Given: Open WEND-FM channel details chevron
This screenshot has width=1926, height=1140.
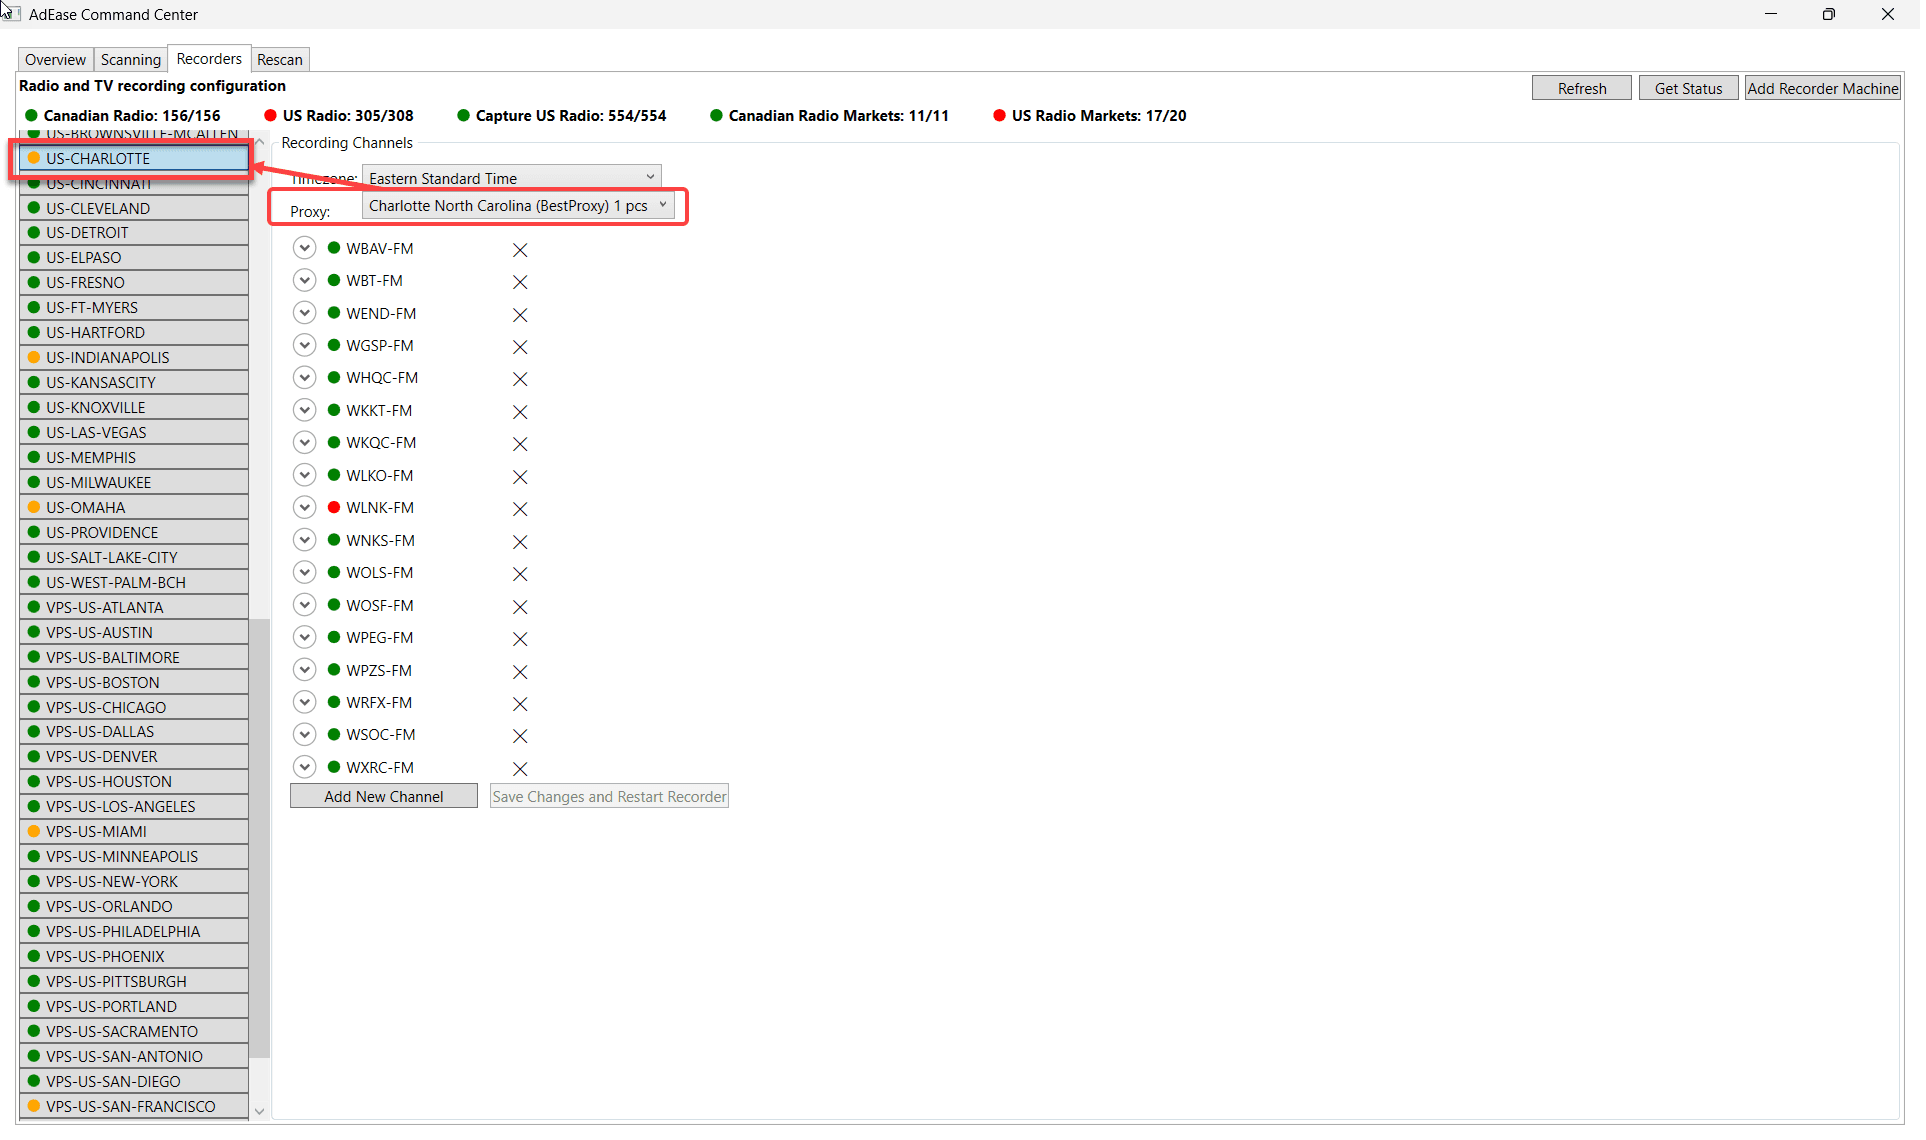Looking at the screenshot, I should (x=305, y=313).
